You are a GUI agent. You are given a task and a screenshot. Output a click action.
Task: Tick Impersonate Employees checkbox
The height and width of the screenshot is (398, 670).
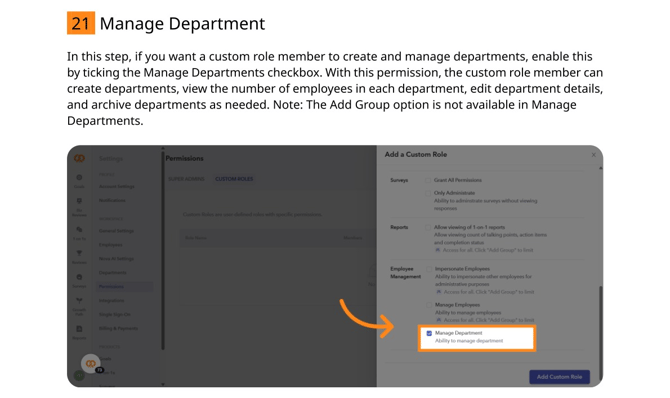[x=429, y=269]
